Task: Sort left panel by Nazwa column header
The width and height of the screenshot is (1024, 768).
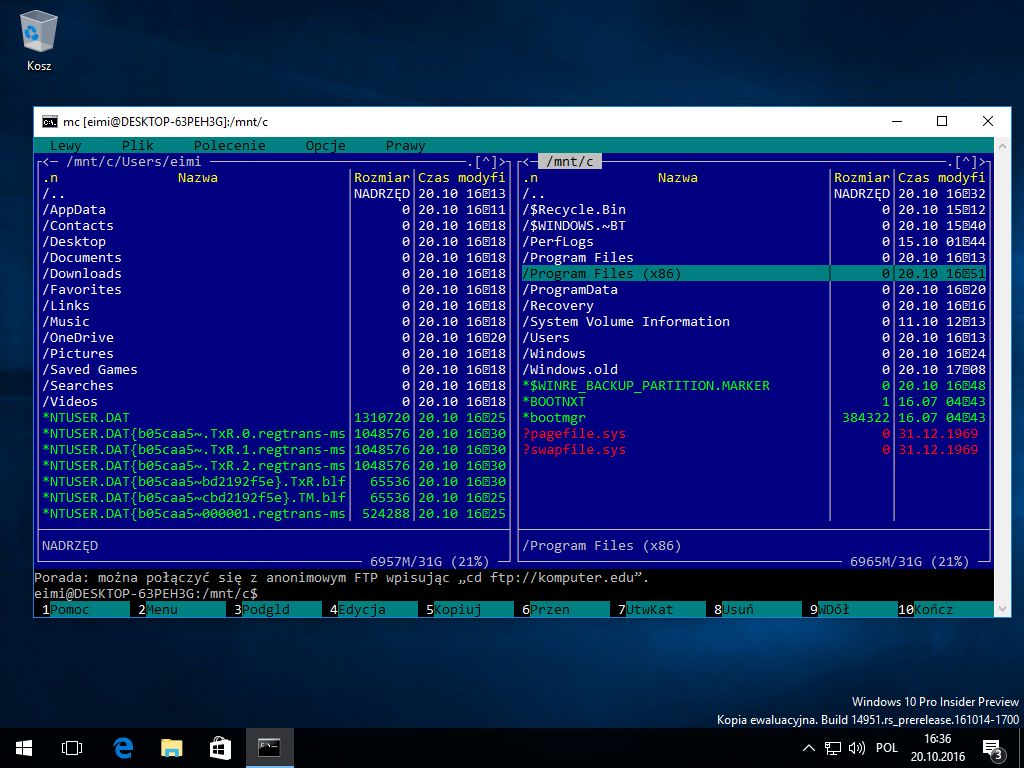Action: [197, 178]
